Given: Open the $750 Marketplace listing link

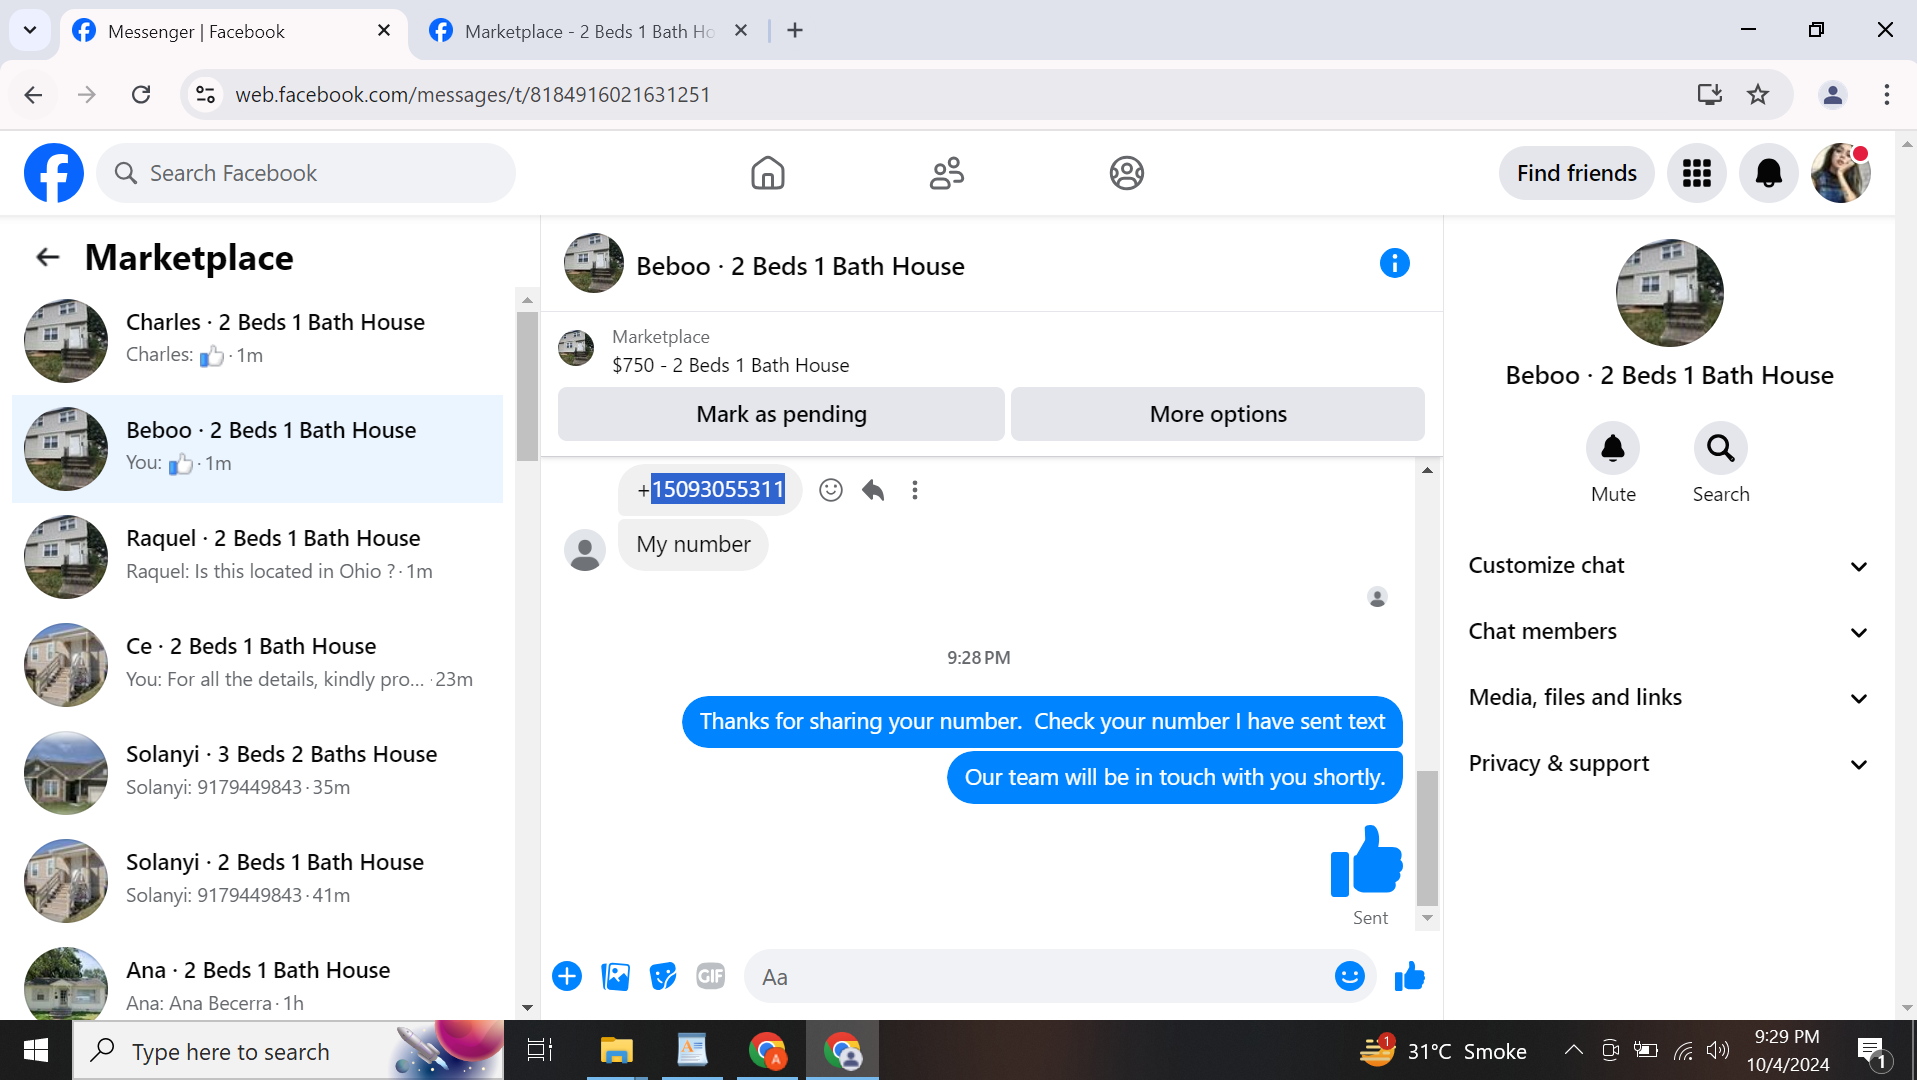Looking at the screenshot, I should pyautogui.click(x=730, y=365).
